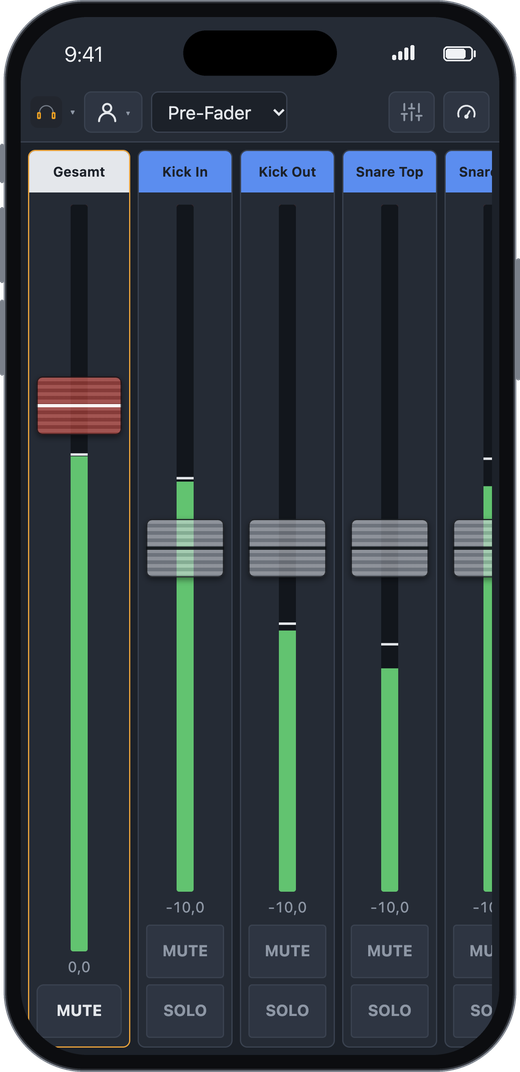Image resolution: width=520 pixels, height=1072 pixels.
Task: Click the orange headphones icon
Action: tap(46, 112)
